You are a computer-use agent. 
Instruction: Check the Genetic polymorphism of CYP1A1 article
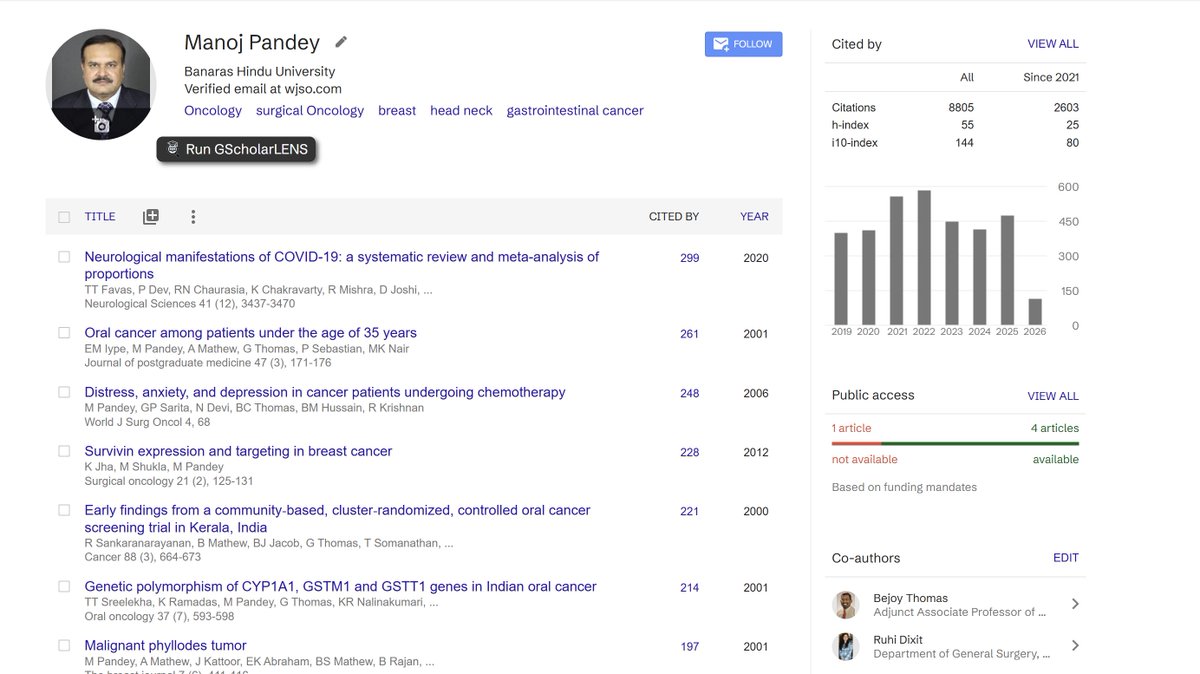[x=64, y=587]
